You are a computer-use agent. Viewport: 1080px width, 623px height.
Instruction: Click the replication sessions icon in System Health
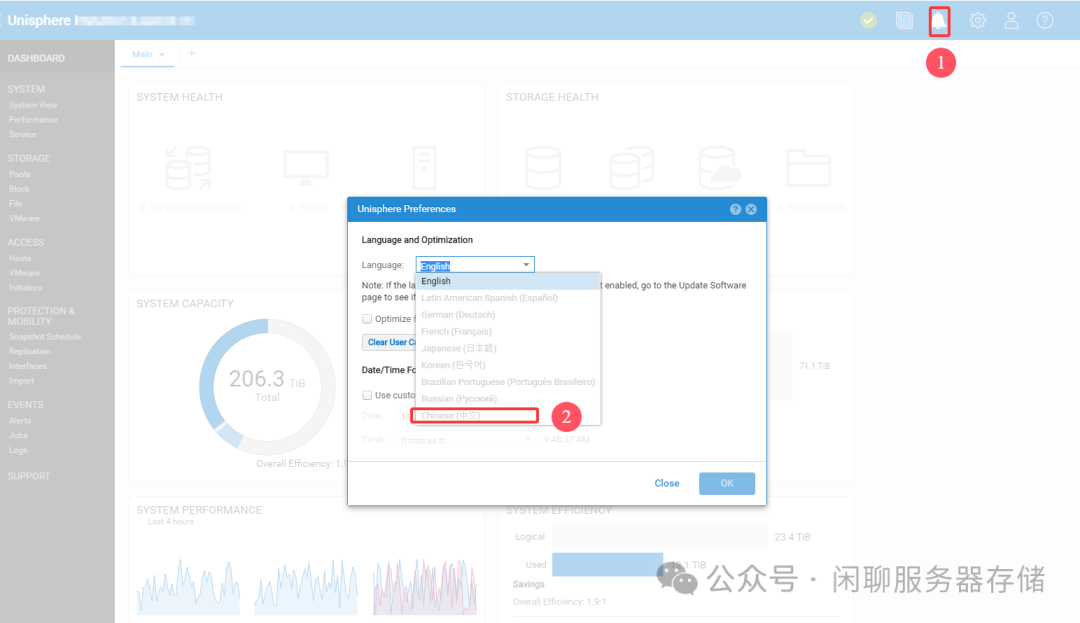pos(188,168)
